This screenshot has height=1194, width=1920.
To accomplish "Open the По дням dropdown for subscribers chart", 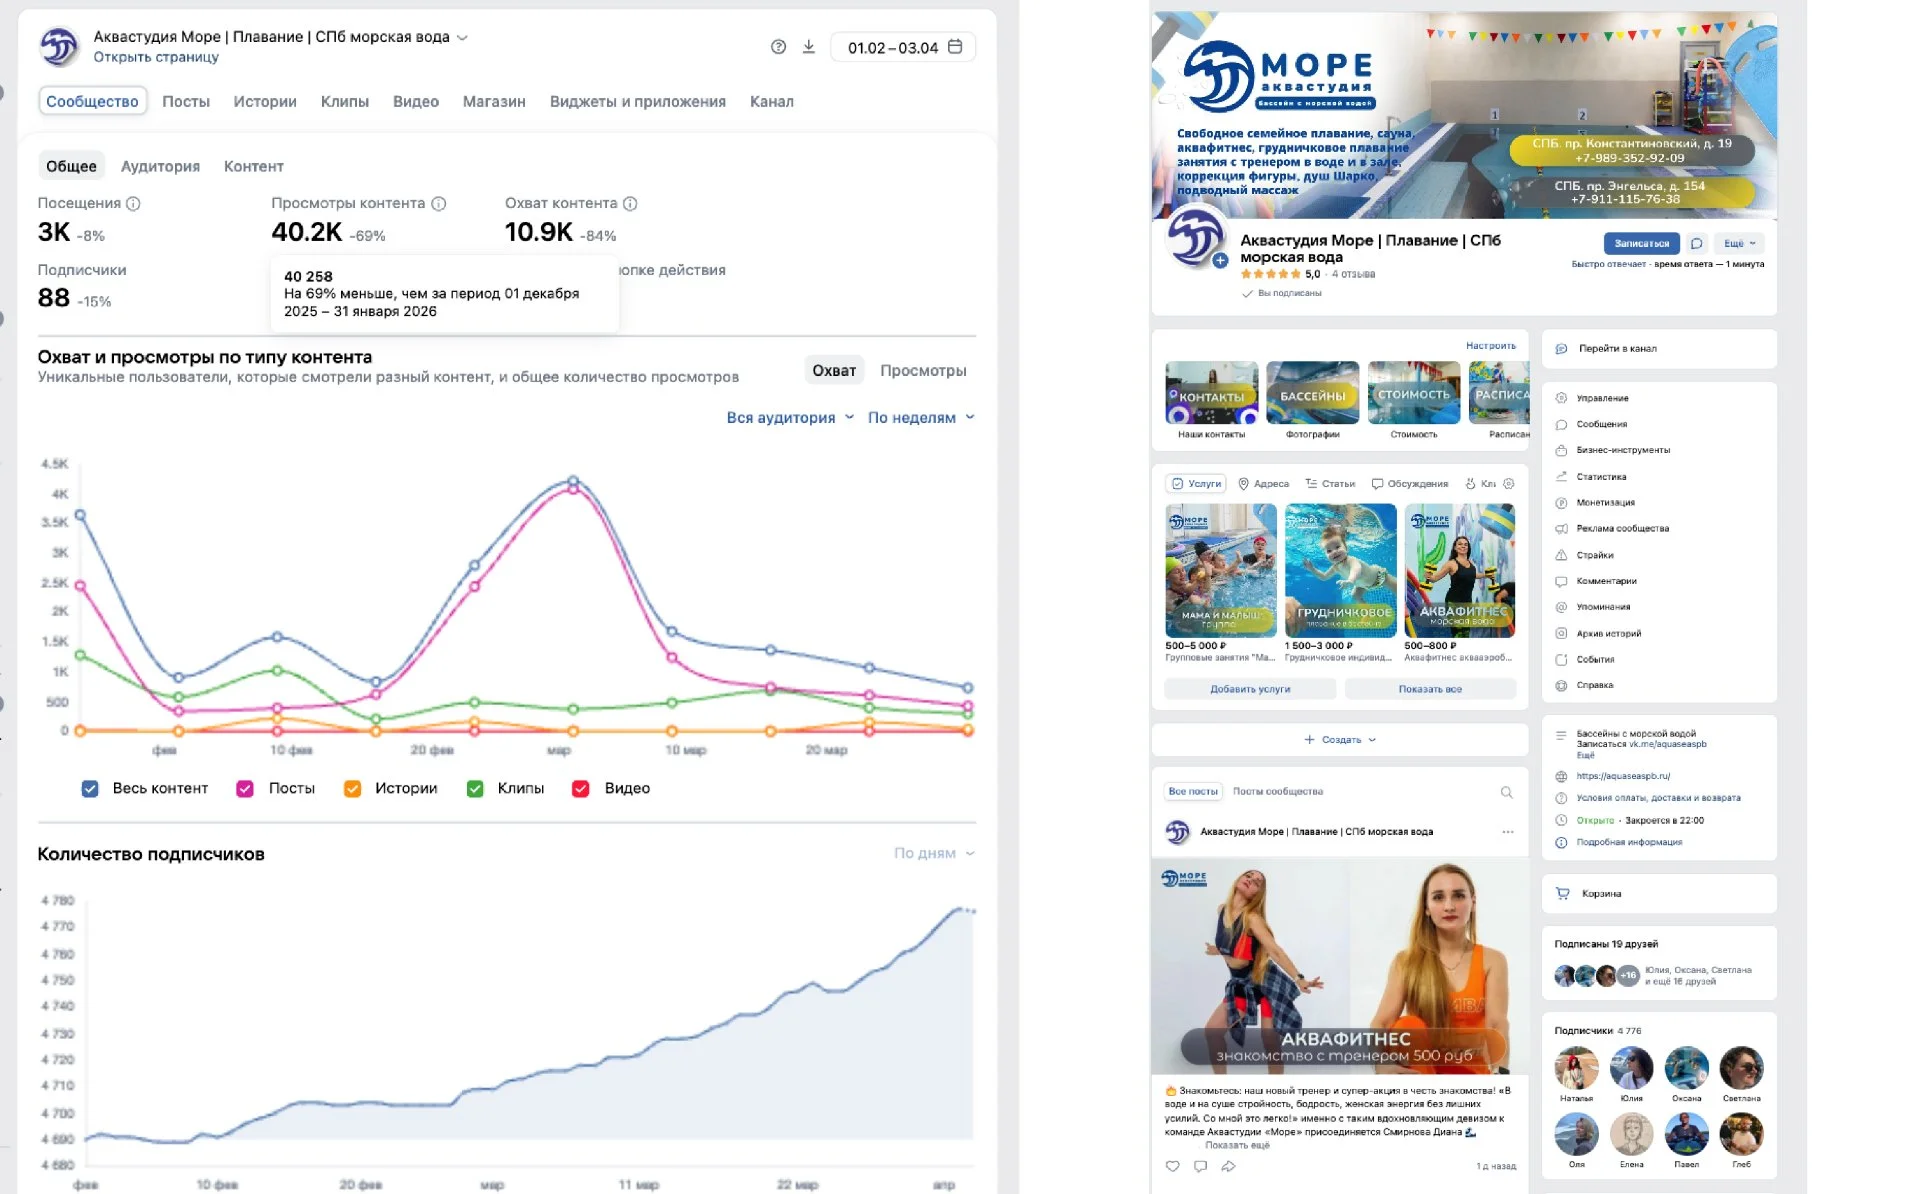I will point(934,854).
